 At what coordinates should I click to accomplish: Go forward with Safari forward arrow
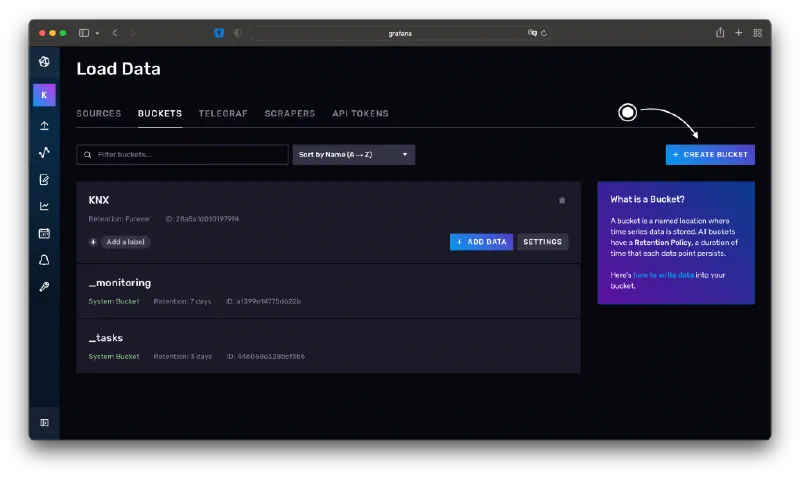point(133,33)
